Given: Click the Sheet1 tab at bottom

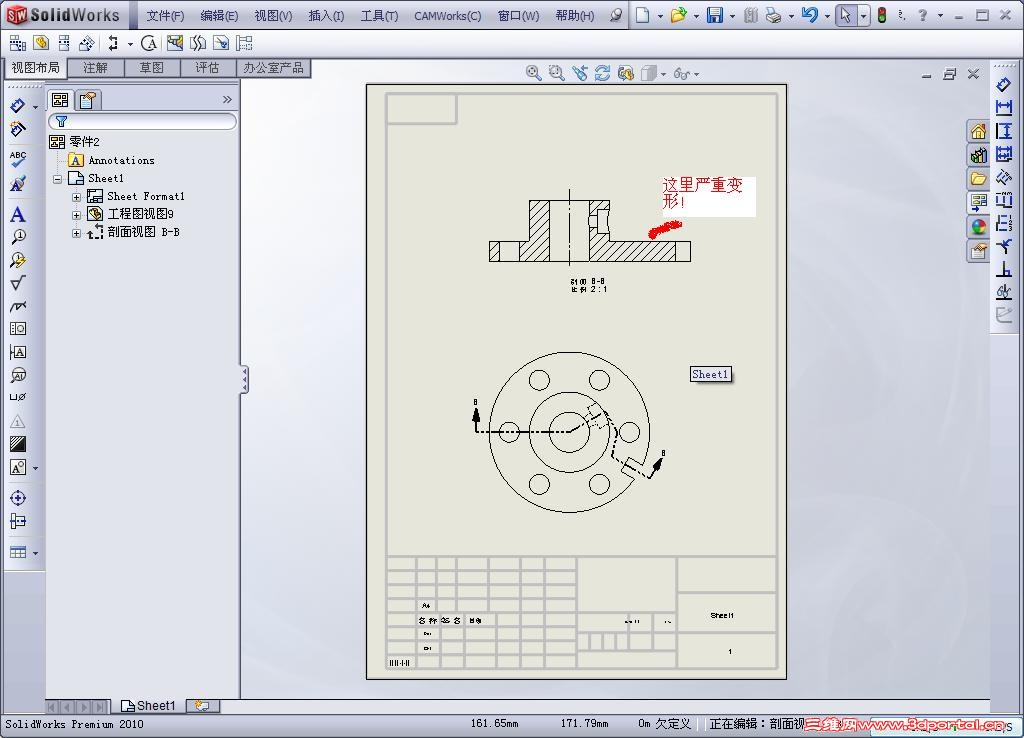Looking at the screenshot, I should (x=148, y=706).
